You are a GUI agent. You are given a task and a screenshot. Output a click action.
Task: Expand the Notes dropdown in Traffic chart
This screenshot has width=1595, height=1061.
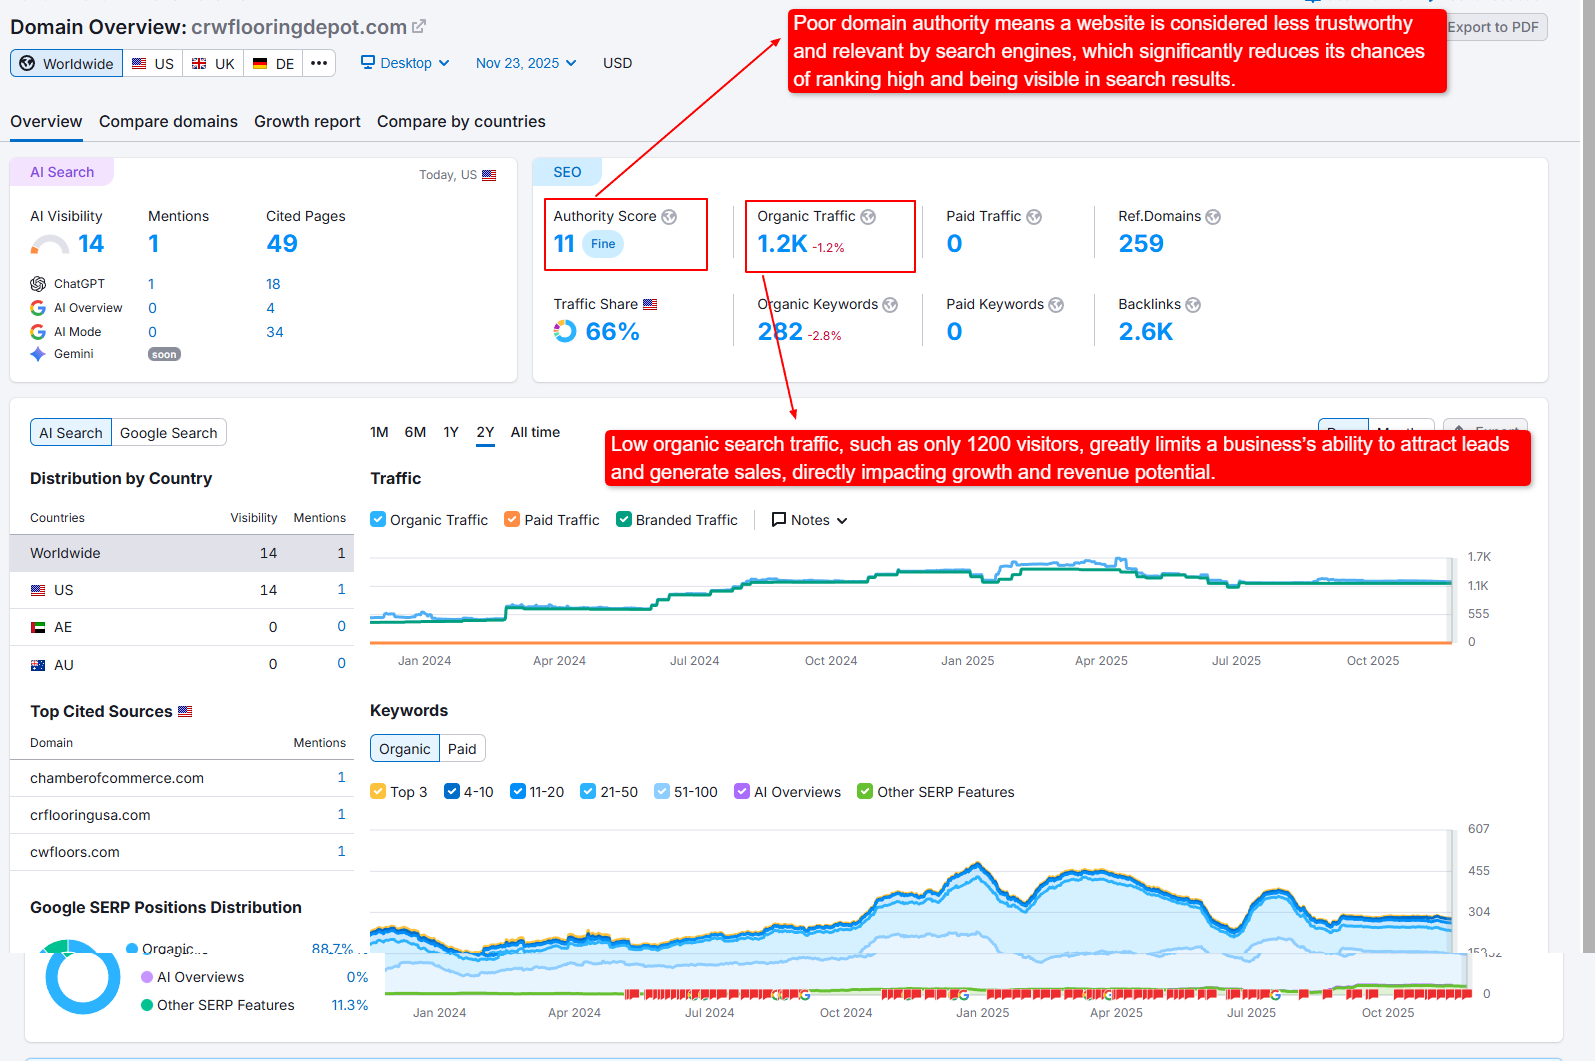[x=810, y=520]
